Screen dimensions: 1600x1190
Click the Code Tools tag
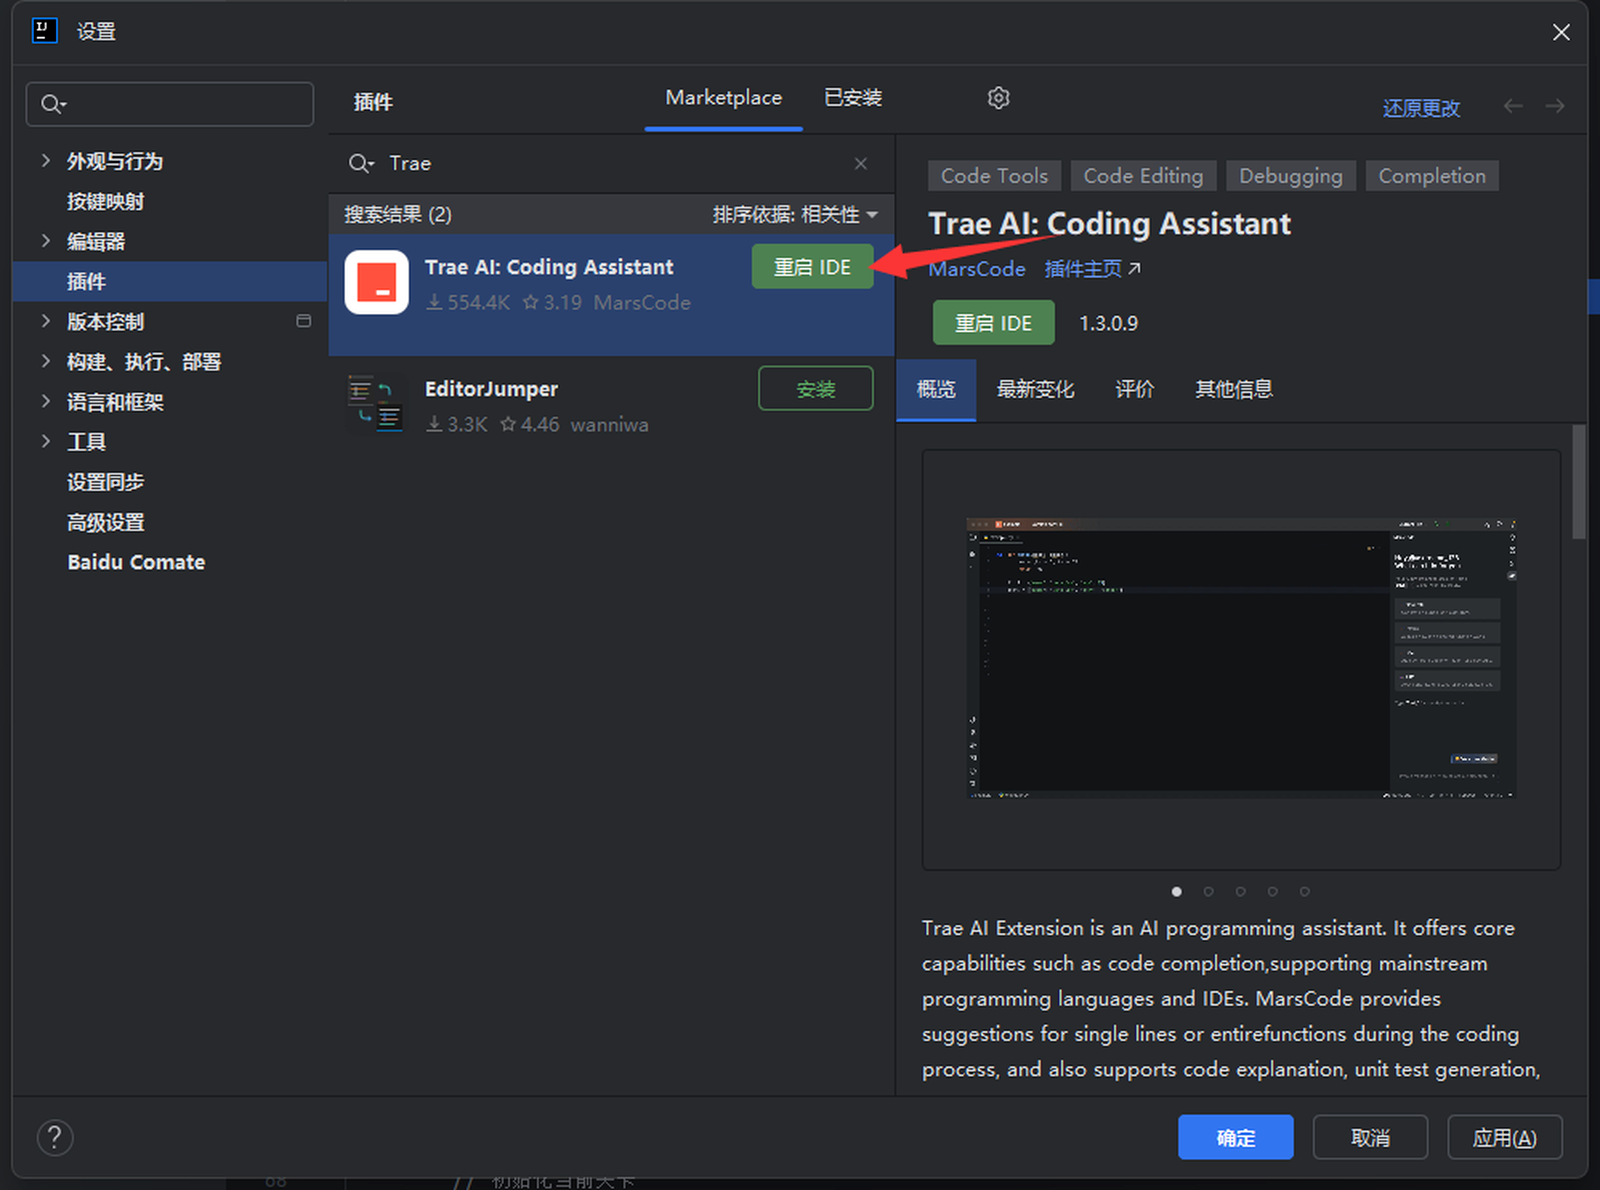(x=994, y=176)
